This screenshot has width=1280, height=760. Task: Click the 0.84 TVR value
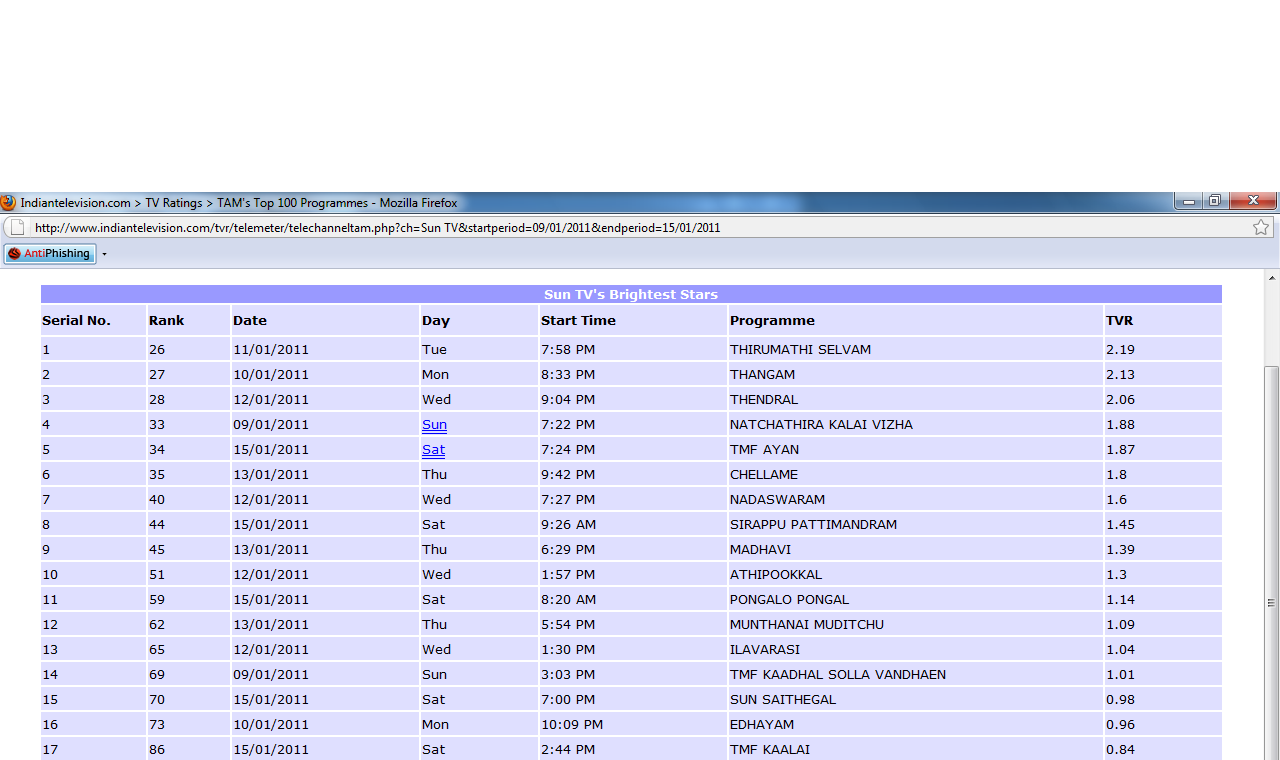[x=1120, y=750]
